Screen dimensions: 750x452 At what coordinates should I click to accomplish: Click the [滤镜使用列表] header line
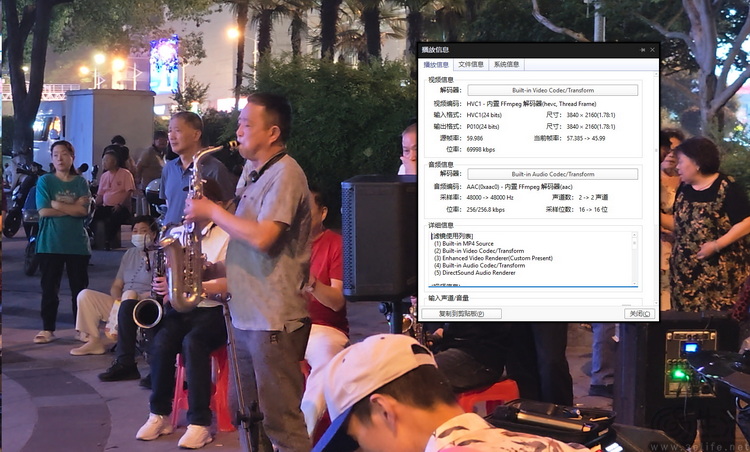coord(456,237)
